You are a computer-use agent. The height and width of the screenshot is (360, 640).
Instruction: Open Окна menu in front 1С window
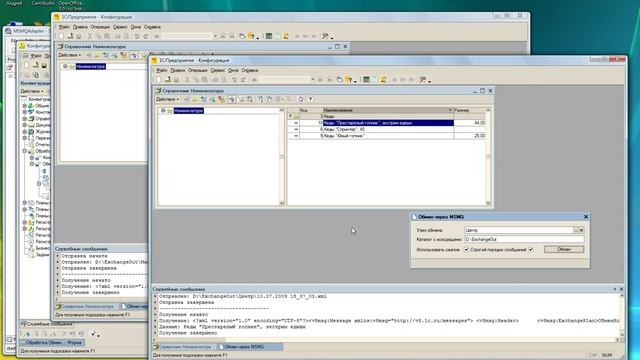point(233,70)
